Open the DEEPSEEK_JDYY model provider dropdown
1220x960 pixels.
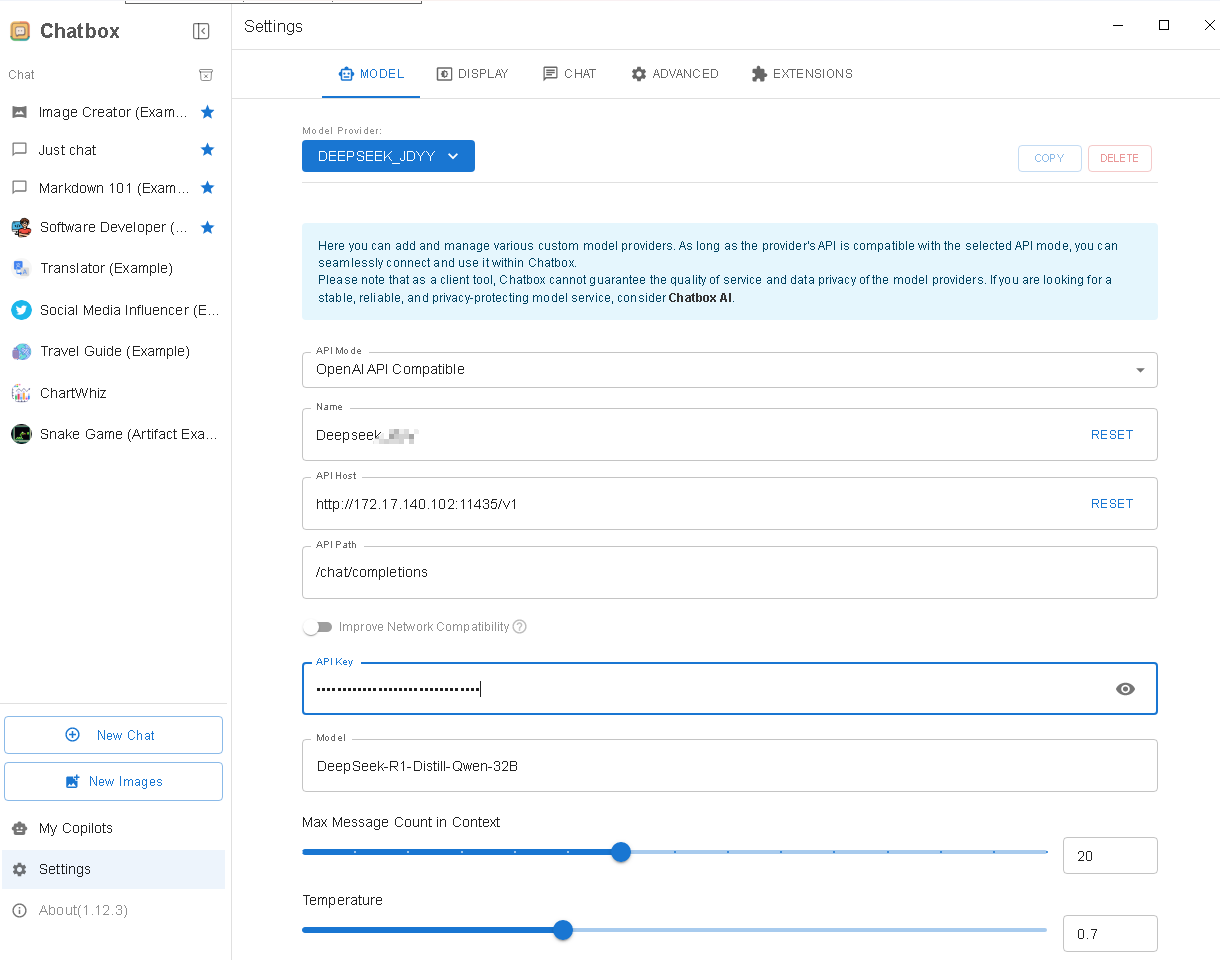point(388,156)
